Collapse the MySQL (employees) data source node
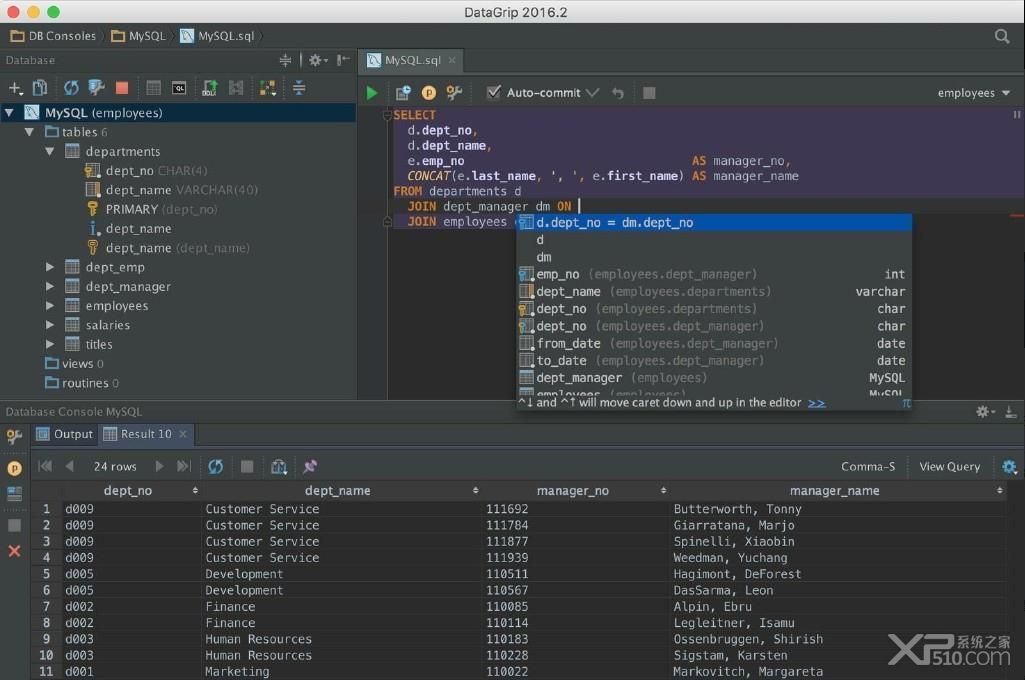 pos(9,112)
